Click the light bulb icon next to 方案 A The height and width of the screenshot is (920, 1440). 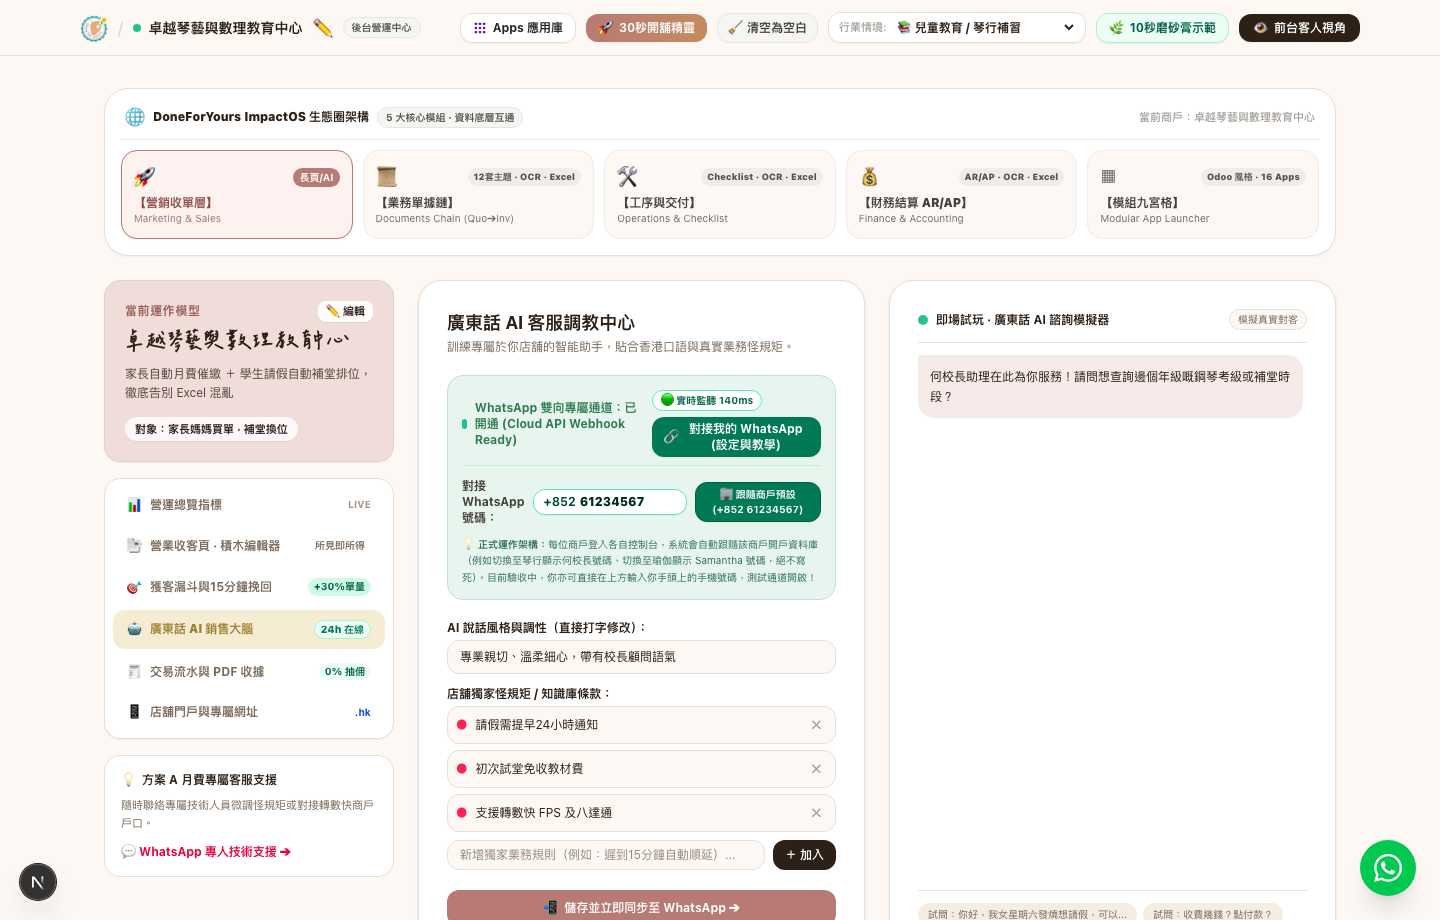[x=128, y=780]
